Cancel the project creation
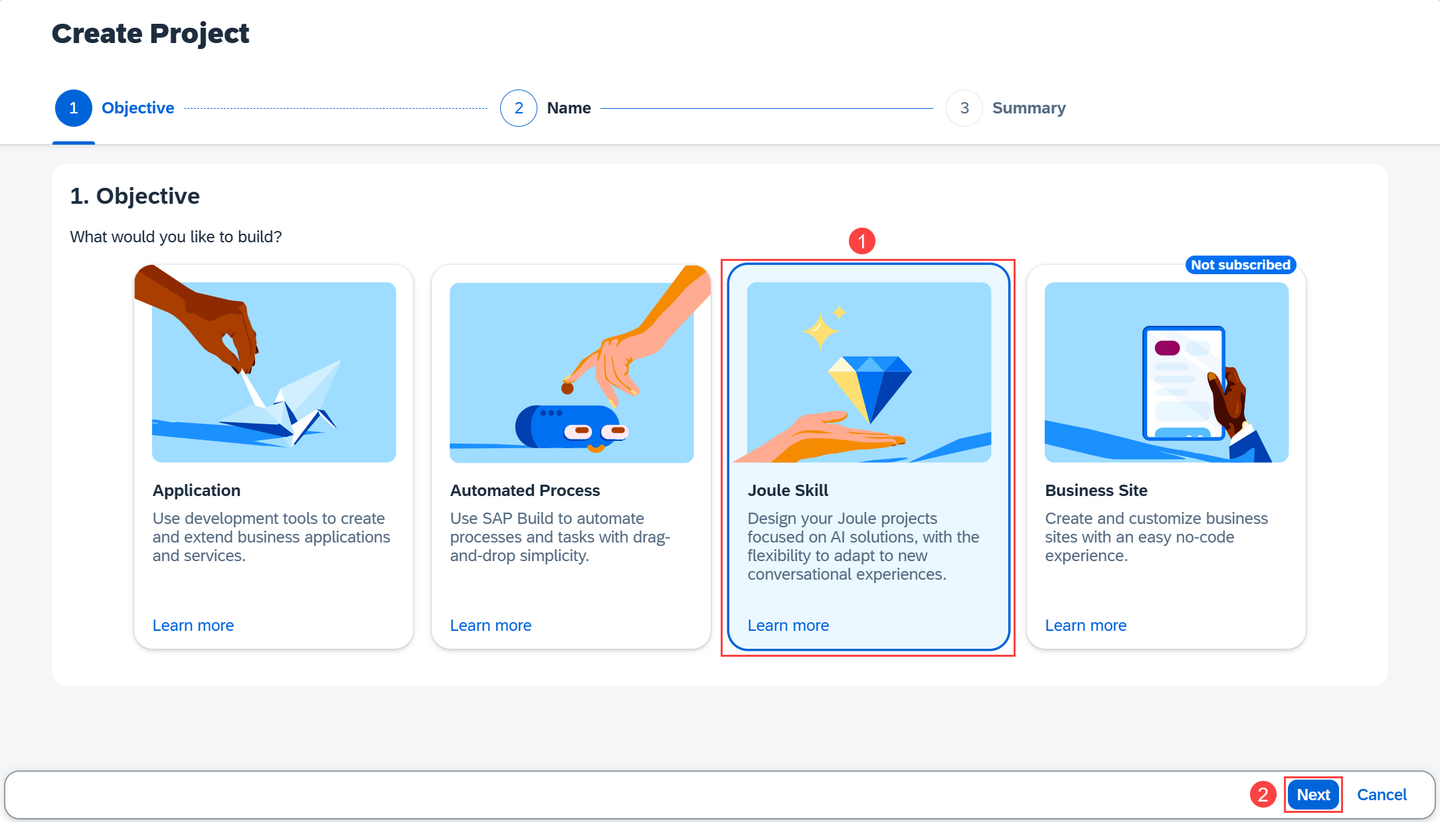The width and height of the screenshot is (1440, 822). coord(1382,795)
